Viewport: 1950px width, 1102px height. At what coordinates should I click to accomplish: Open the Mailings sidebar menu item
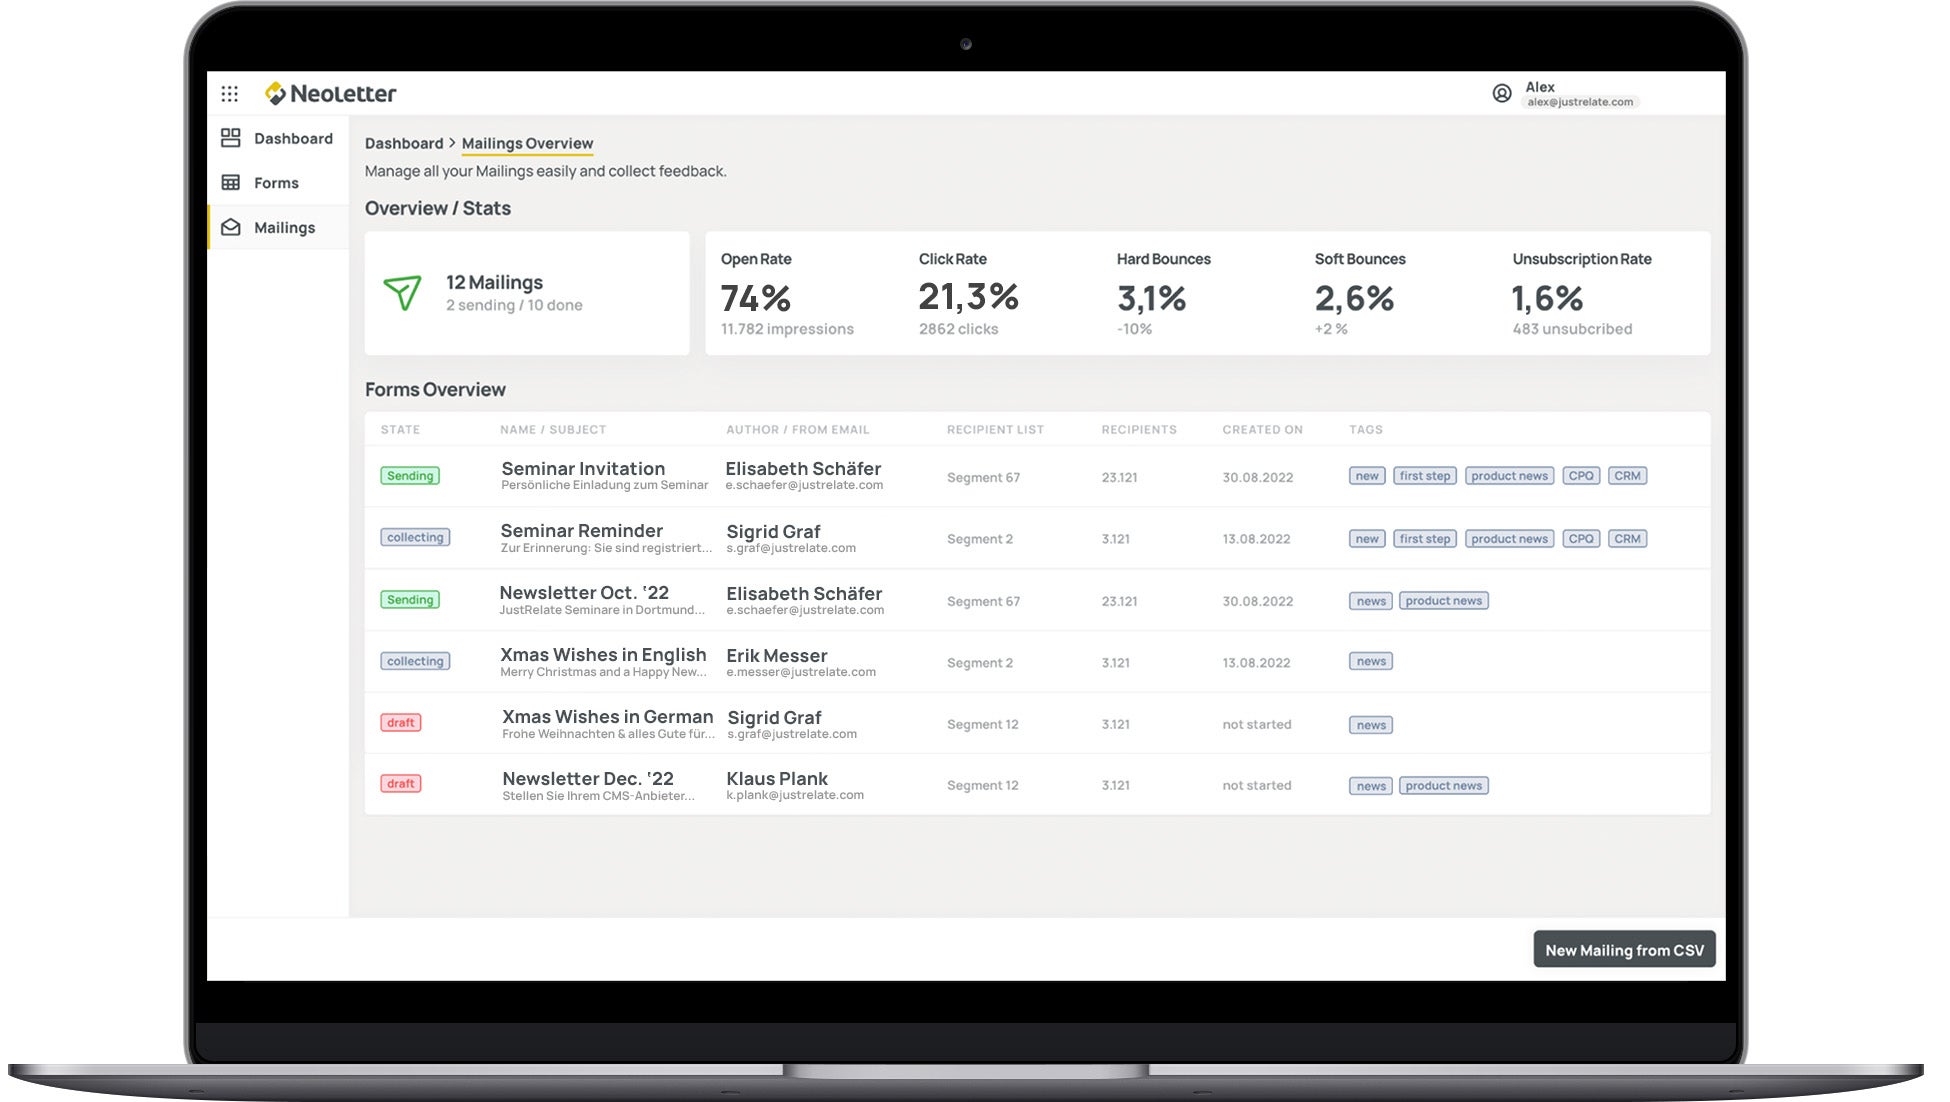pos(284,228)
